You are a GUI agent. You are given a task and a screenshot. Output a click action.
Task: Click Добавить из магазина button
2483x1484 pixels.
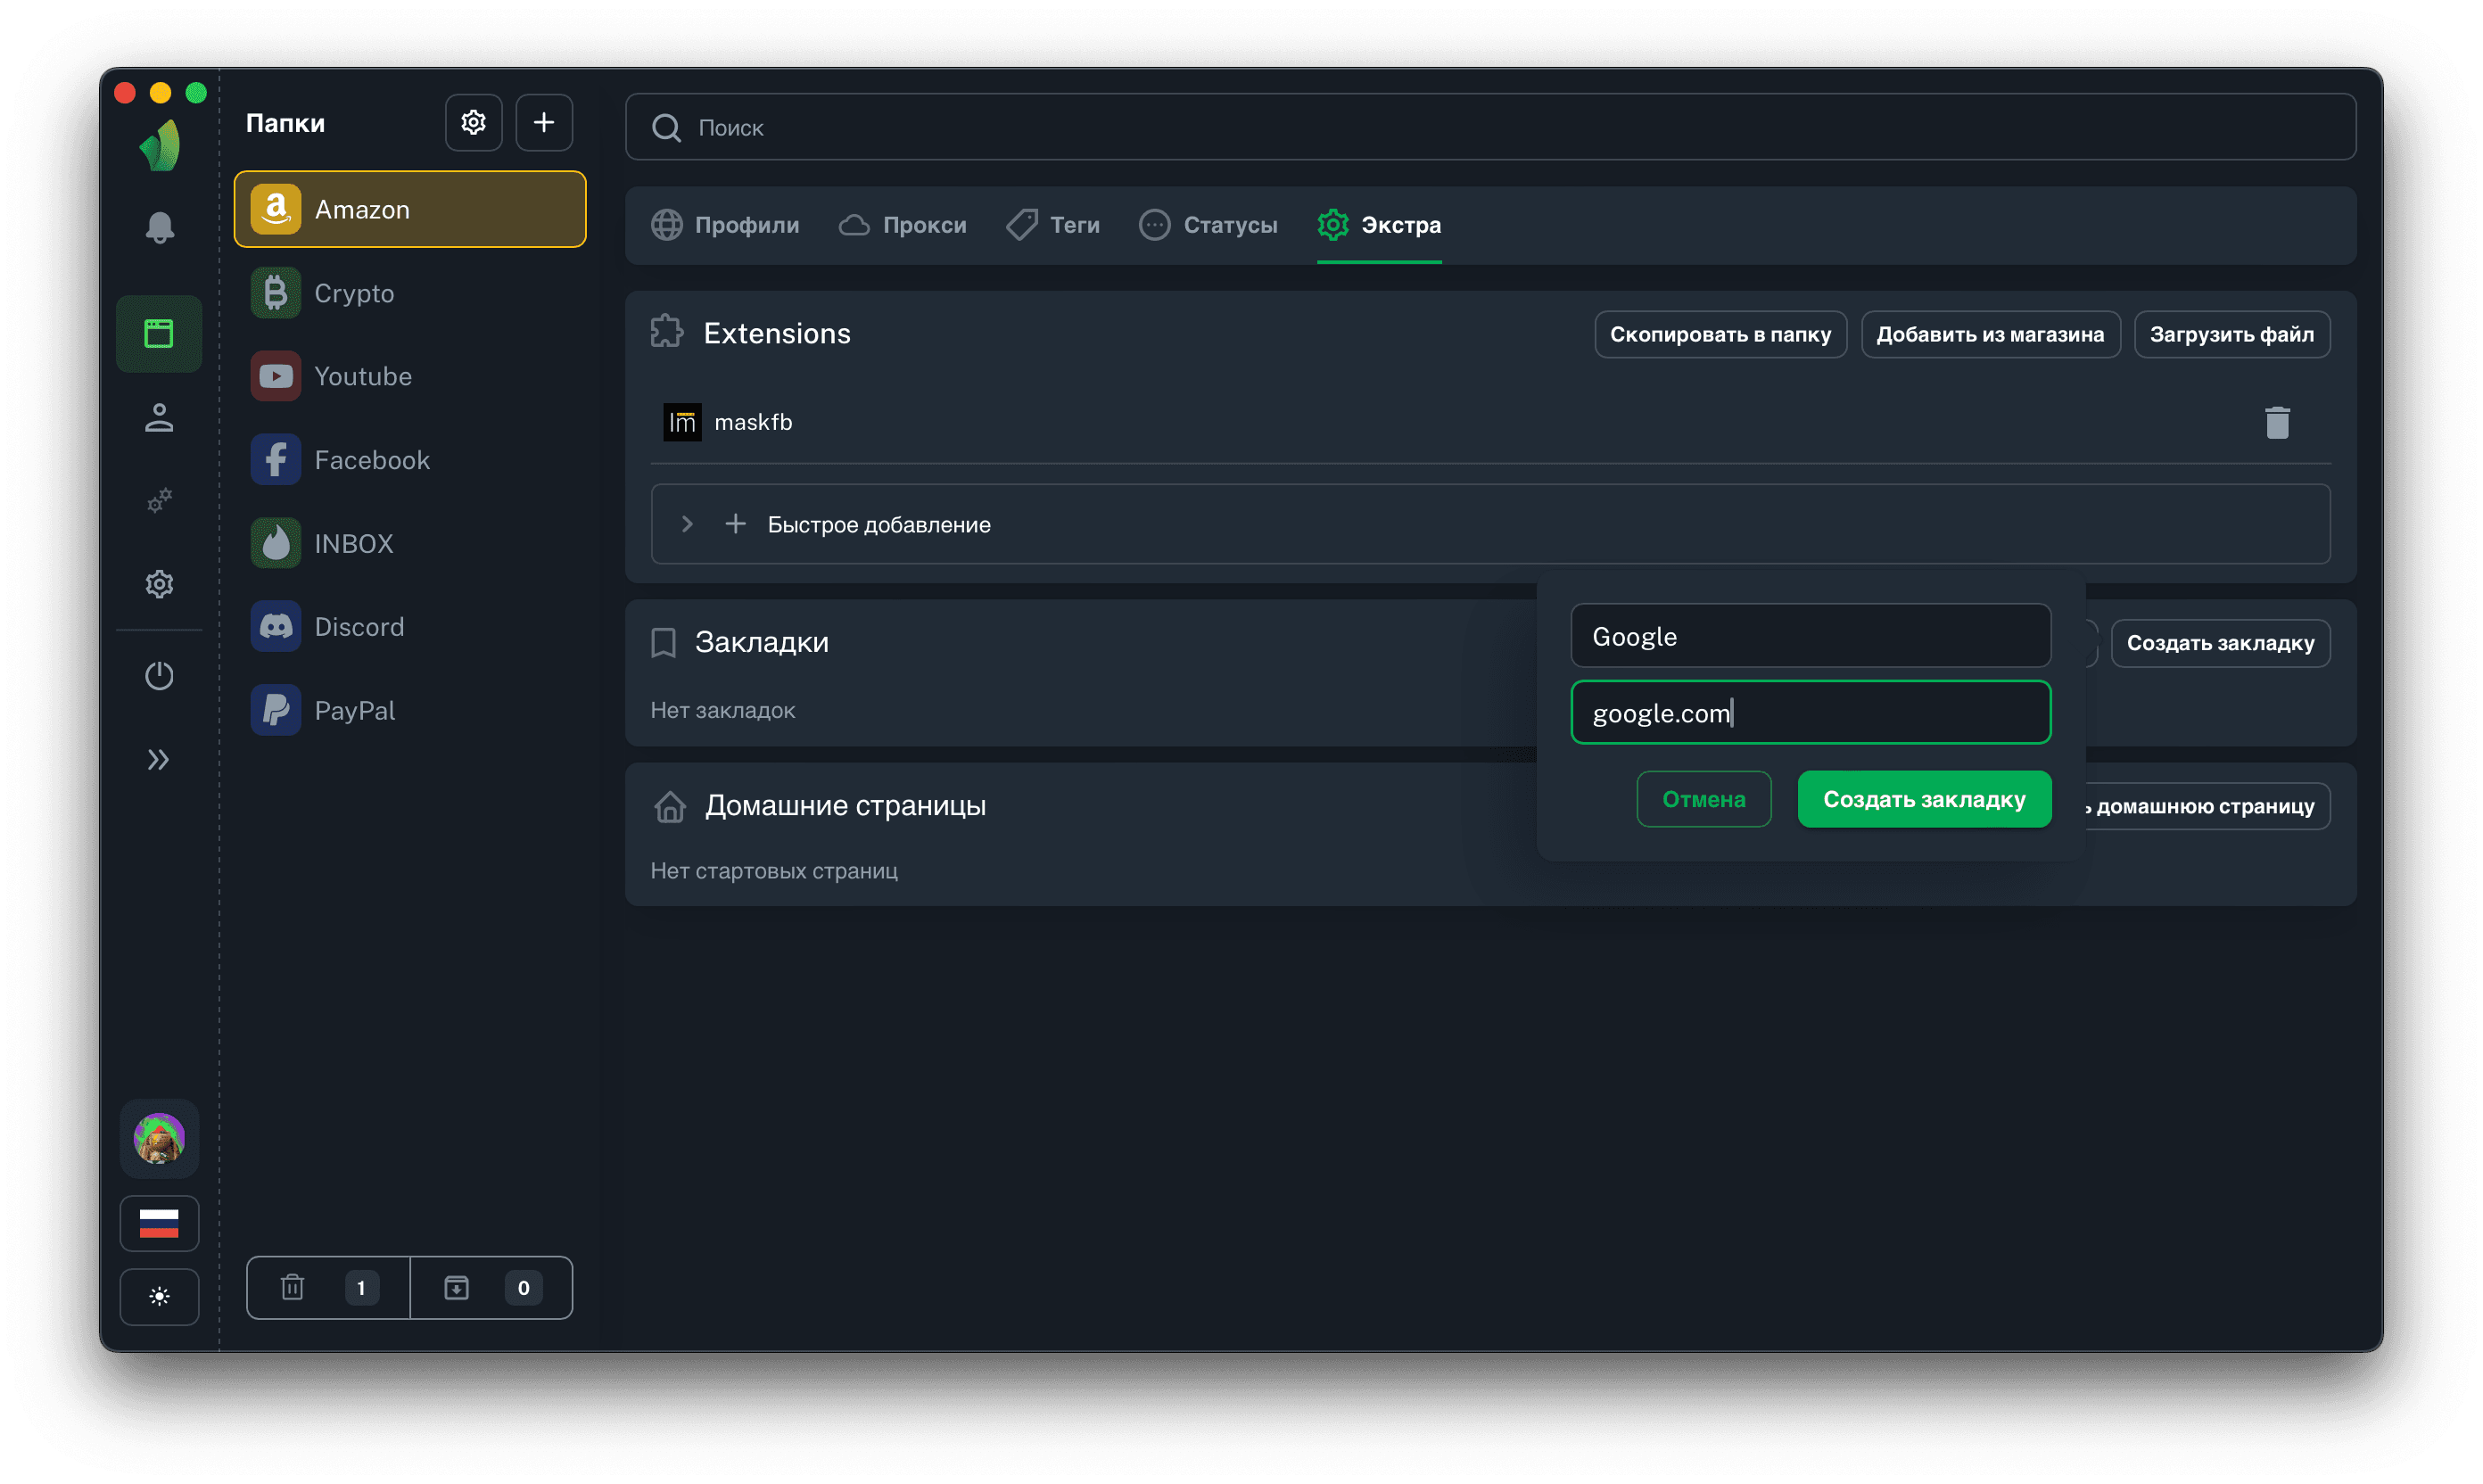(x=1989, y=334)
